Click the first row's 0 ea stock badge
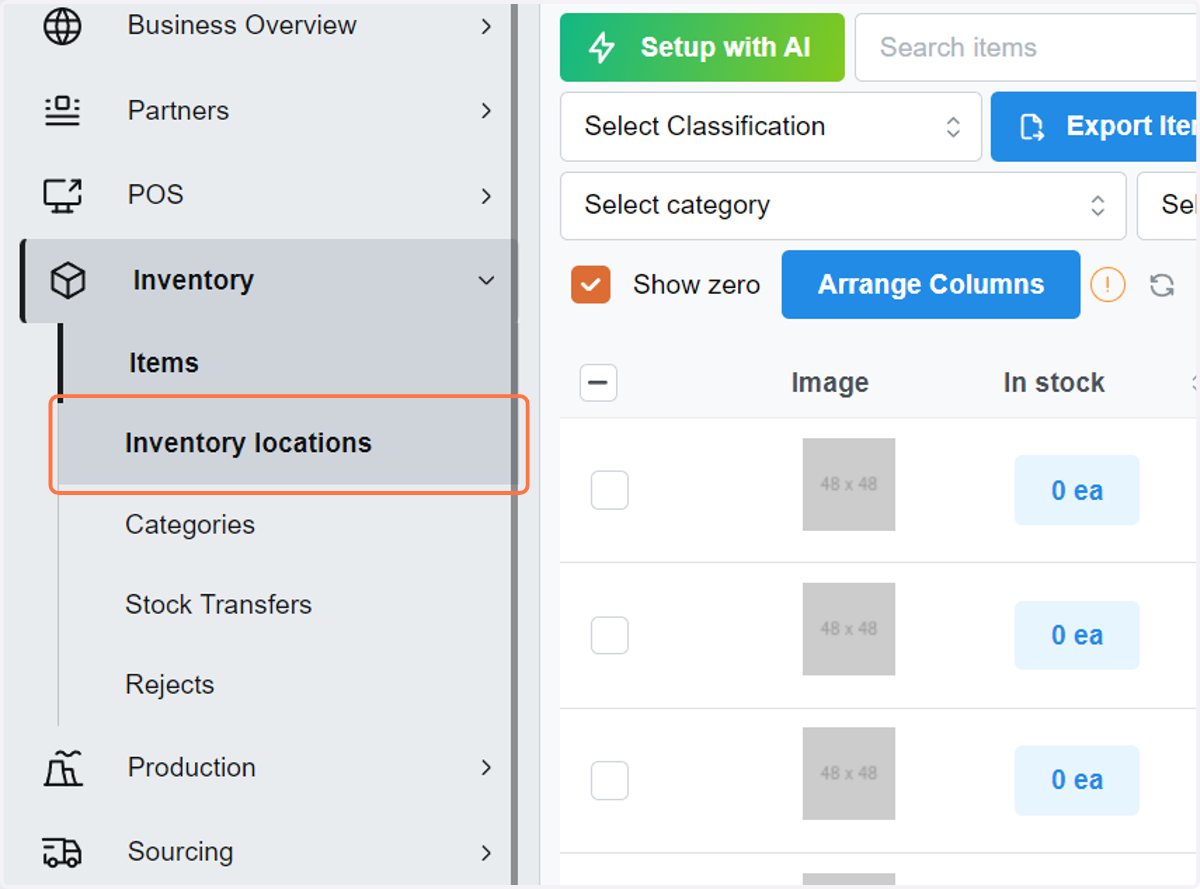 click(1077, 490)
